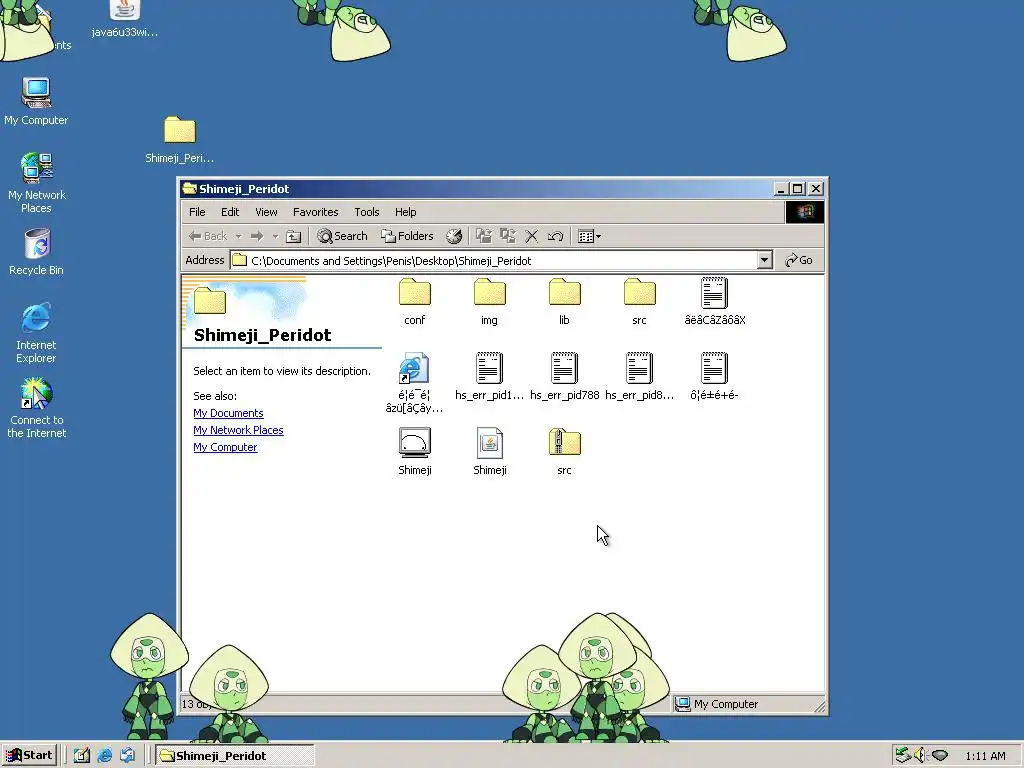Open the Help menu
Image resolution: width=1024 pixels, height=768 pixels.
(x=406, y=212)
